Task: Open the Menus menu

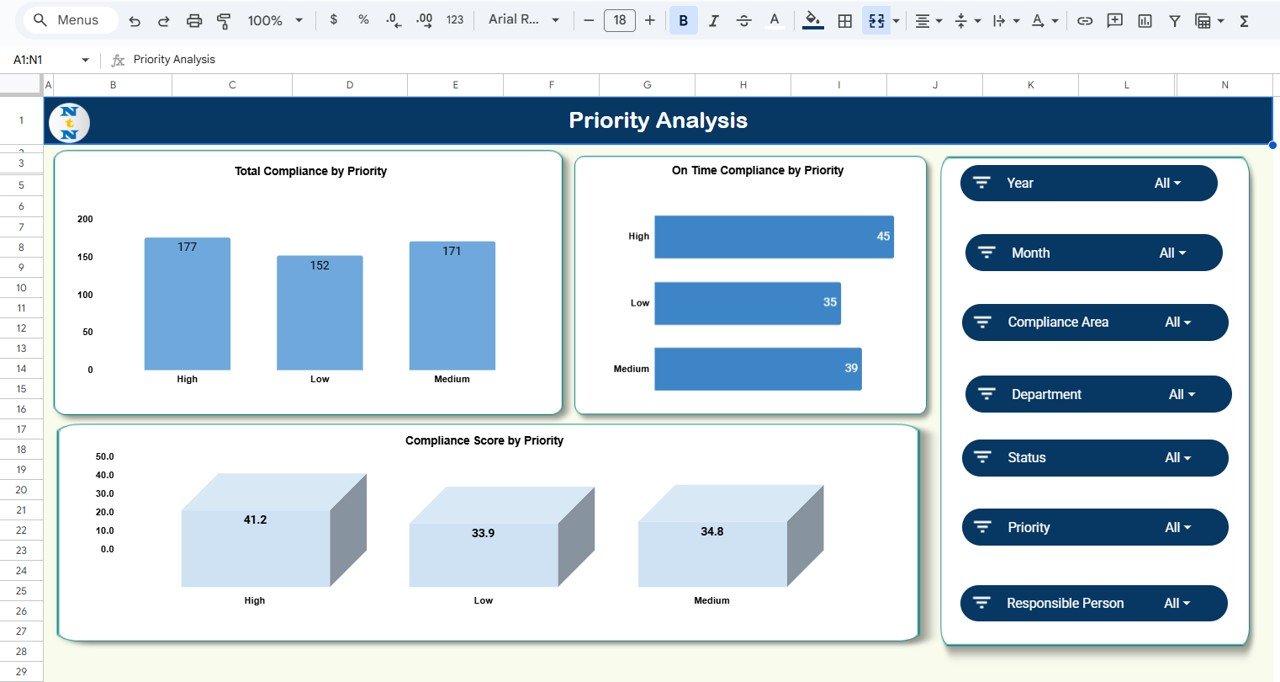Action: pyautogui.click(x=68, y=19)
